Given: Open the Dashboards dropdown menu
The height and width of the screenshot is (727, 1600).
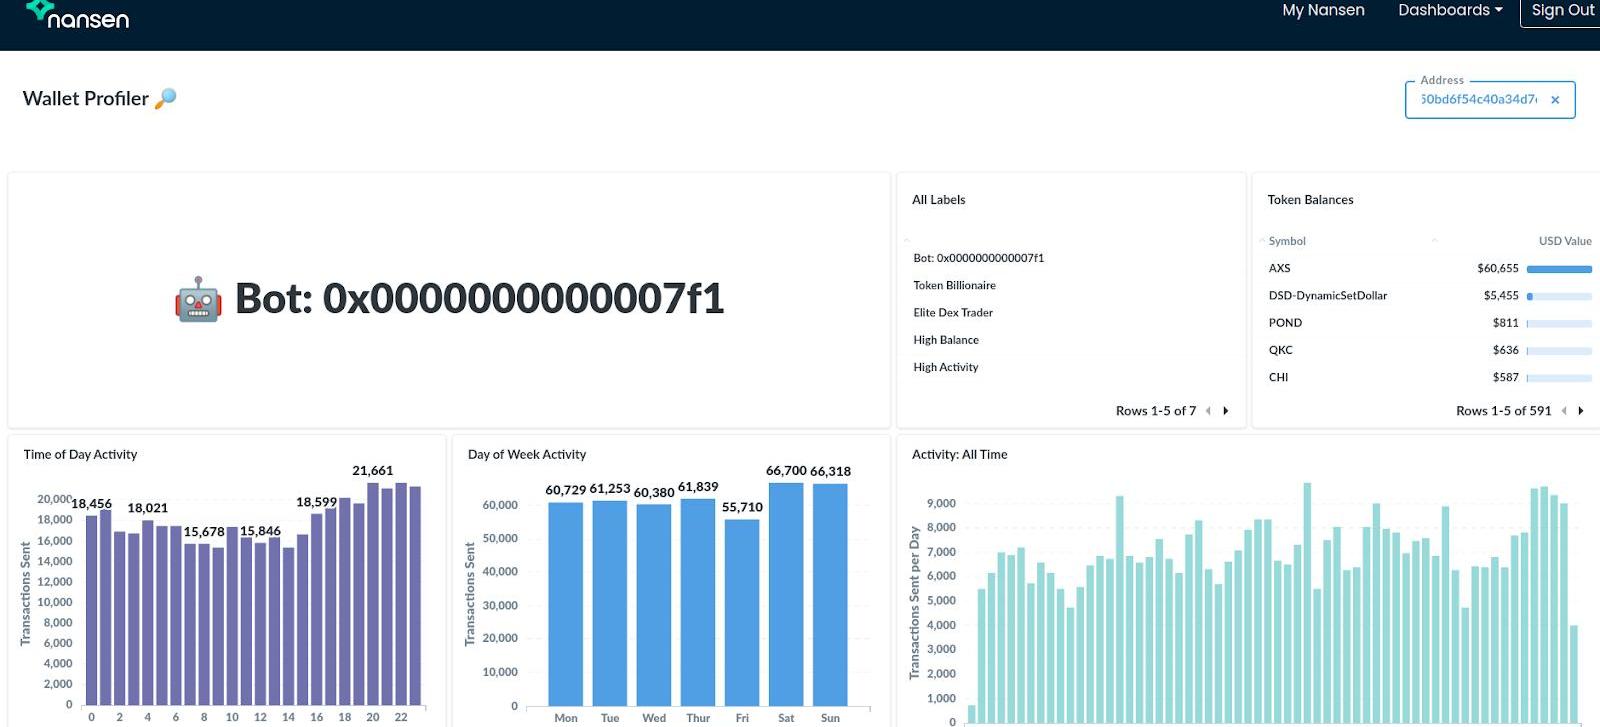Looking at the screenshot, I should (x=1449, y=11).
